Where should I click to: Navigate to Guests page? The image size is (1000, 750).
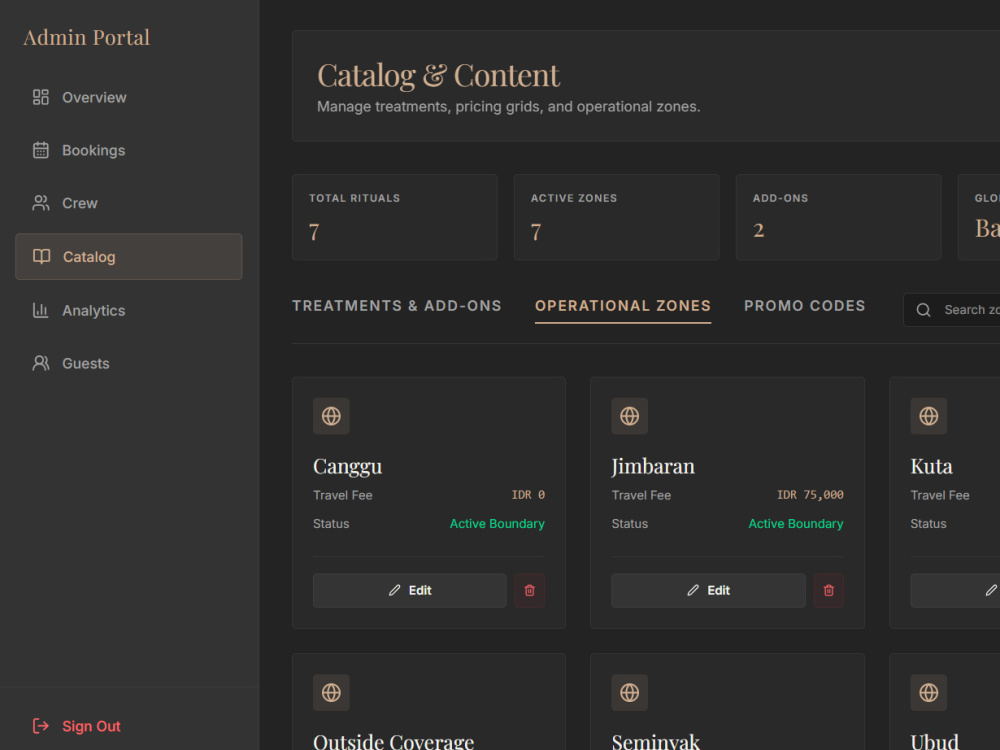(128, 364)
